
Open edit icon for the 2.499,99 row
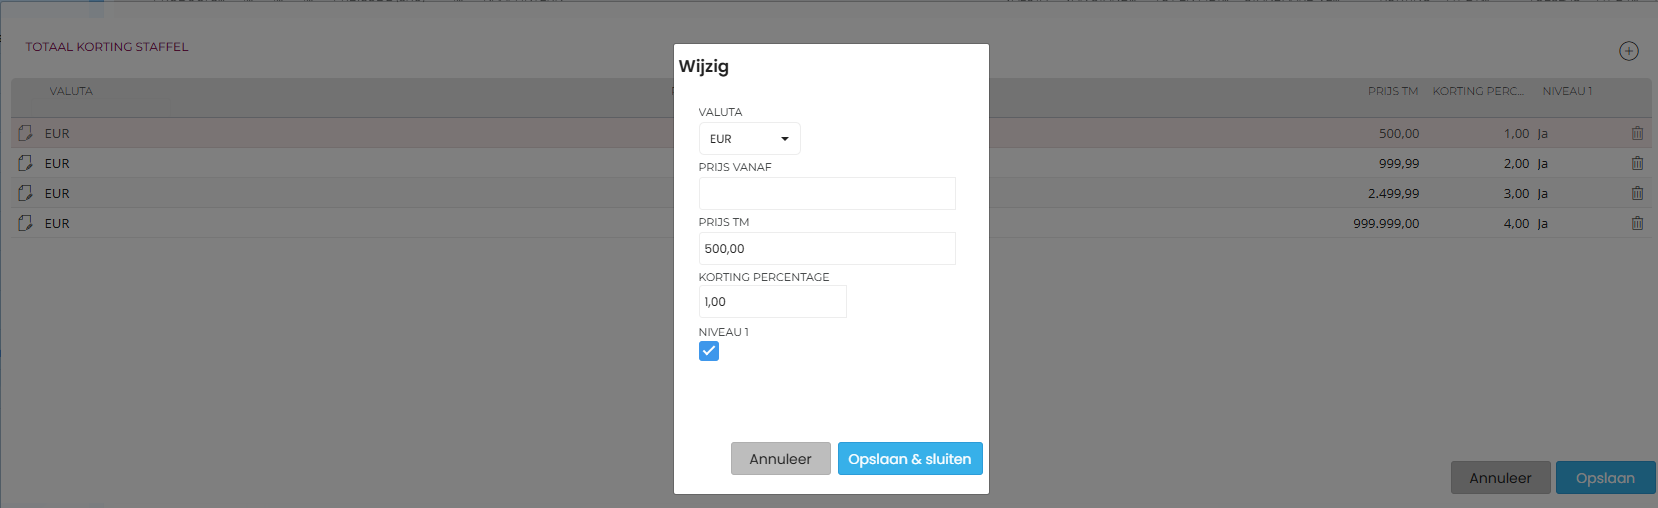click(25, 193)
